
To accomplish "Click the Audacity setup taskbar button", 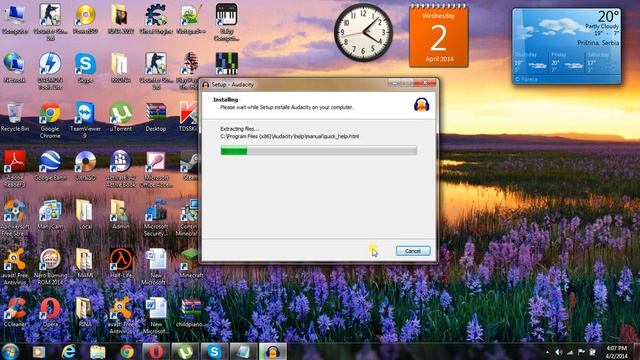I will (x=273, y=351).
